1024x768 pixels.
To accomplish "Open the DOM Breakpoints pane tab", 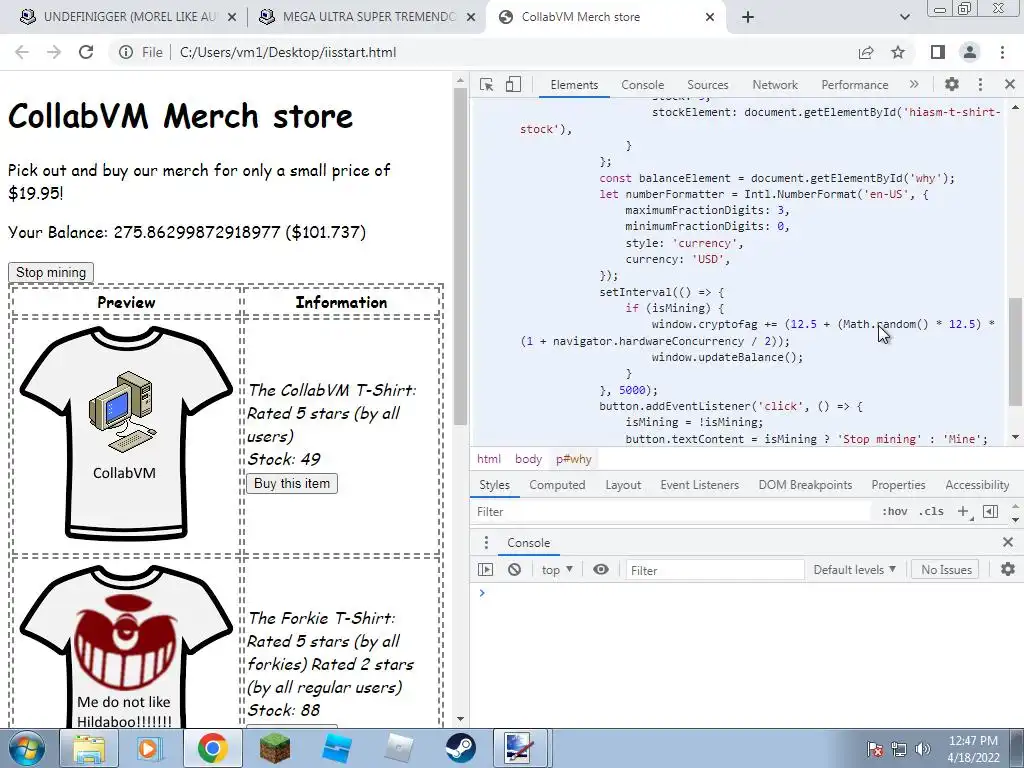I will tap(805, 485).
